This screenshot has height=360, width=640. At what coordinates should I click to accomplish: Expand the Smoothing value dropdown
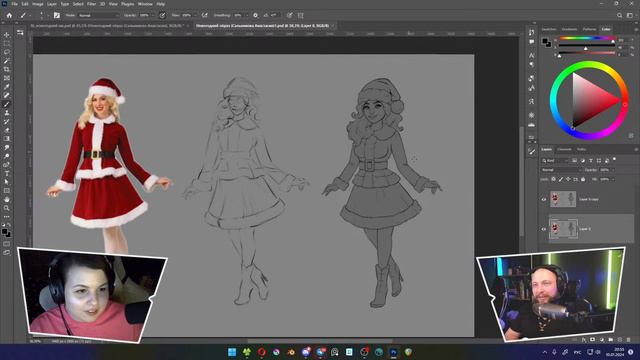click(246, 15)
